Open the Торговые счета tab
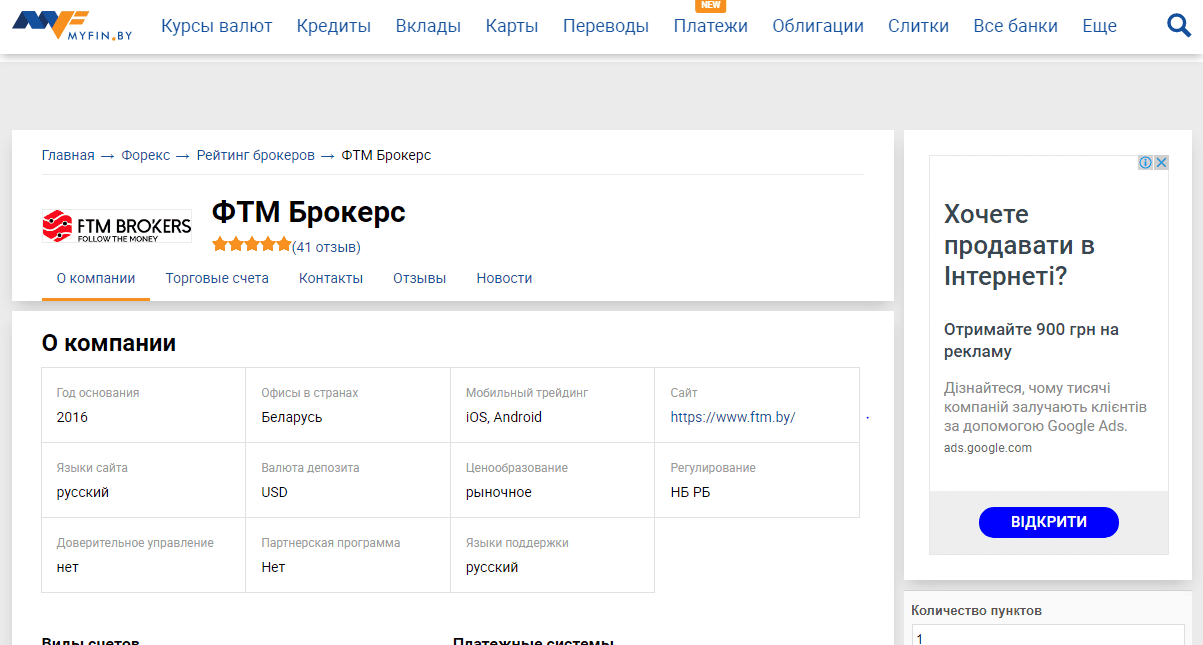 pos(217,278)
